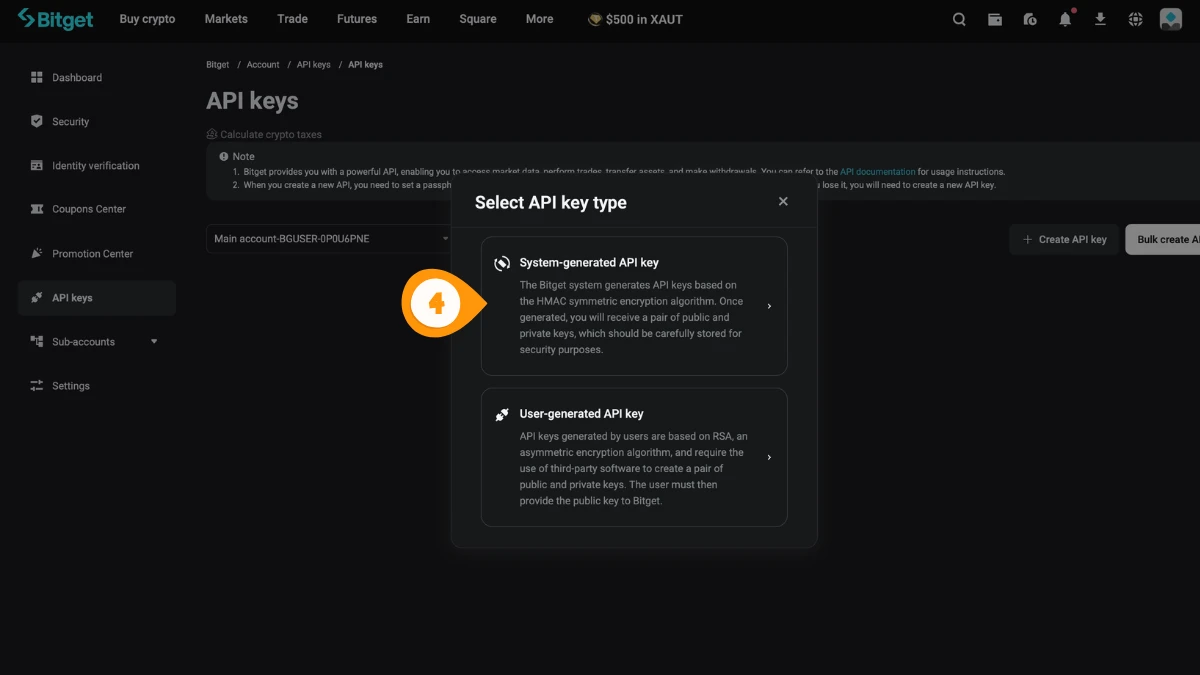Close the Select API key type dialog

click(x=783, y=201)
